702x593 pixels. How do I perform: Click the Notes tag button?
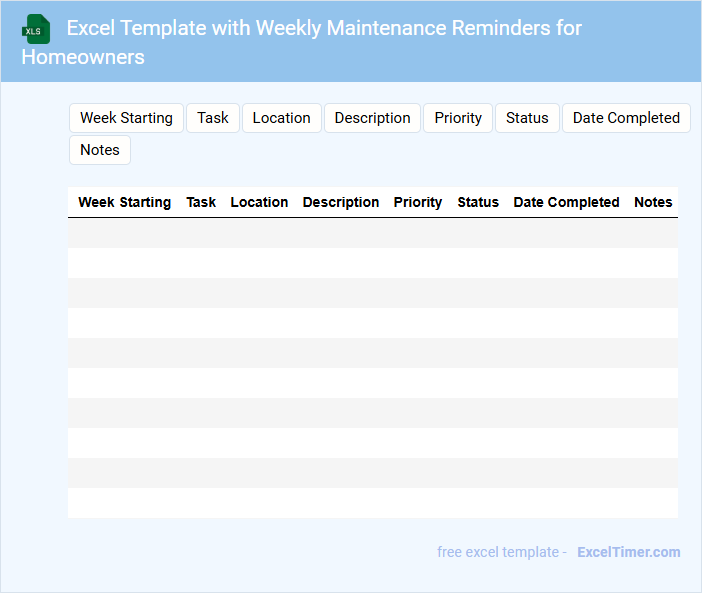[100, 150]
